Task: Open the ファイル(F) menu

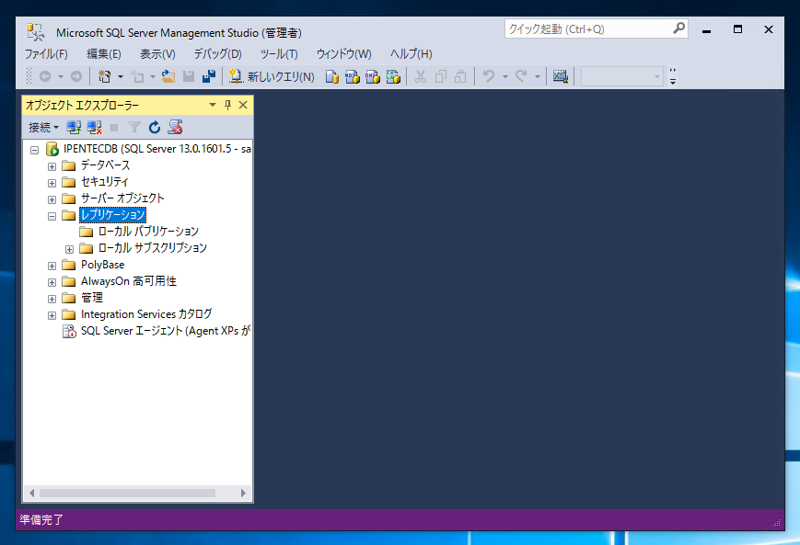Action: point(46,54)
